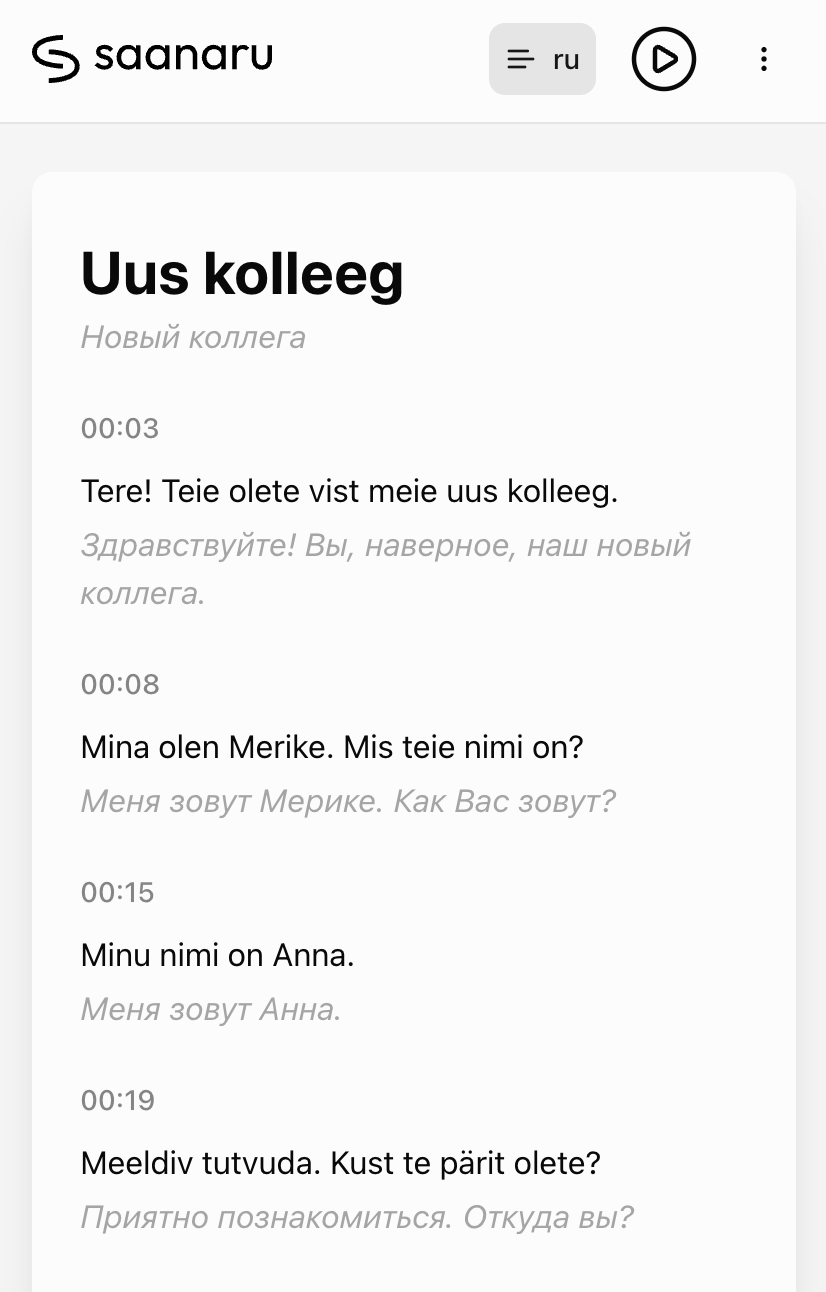Click the translation starting with "Здравствуйте!"
Viewport: 826px width, 1292px height.
(x=385, y=546)
